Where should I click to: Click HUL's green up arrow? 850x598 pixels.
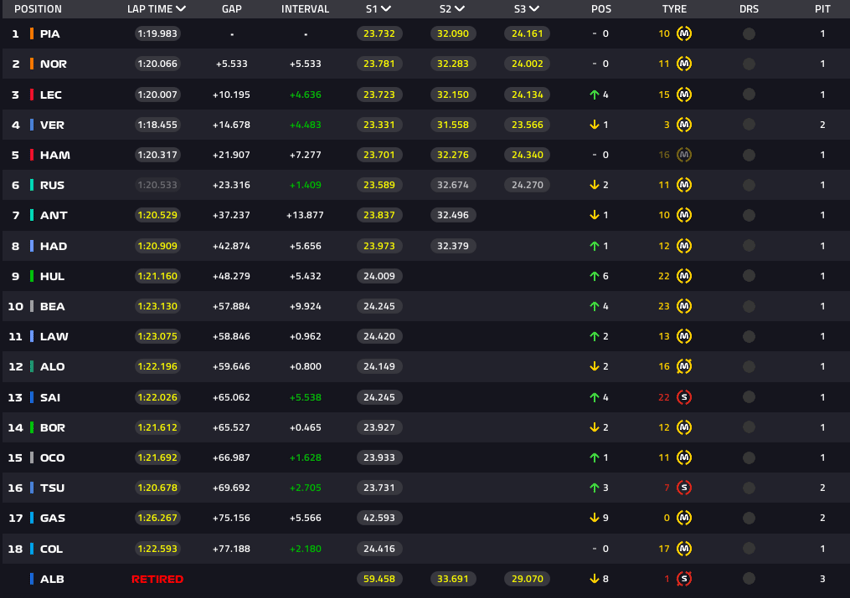click(x=594, y=276)
